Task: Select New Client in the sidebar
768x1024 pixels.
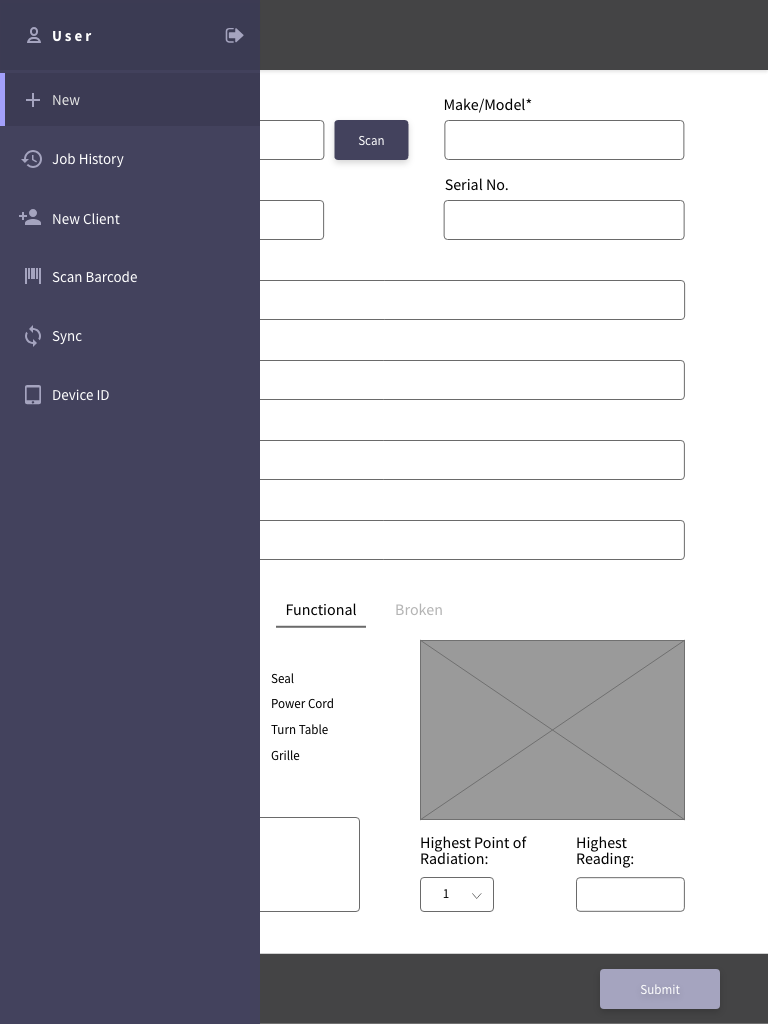Action: (x=130, y=218)
